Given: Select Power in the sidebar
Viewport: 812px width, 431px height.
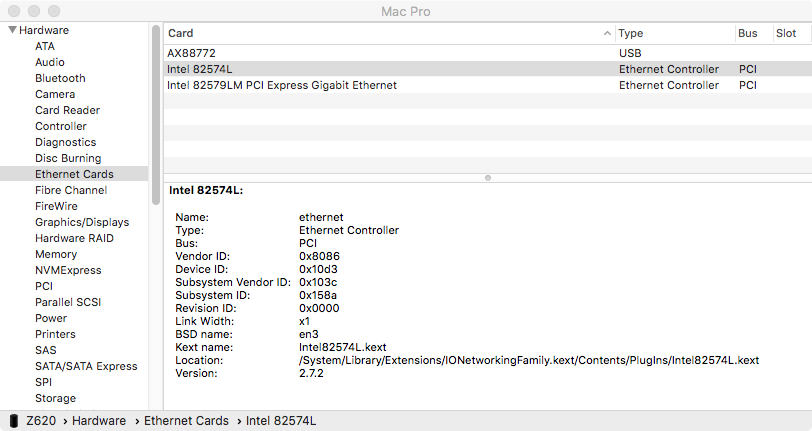Looking at the screenshot, I should pyautogui.click(x=51, y=319).
